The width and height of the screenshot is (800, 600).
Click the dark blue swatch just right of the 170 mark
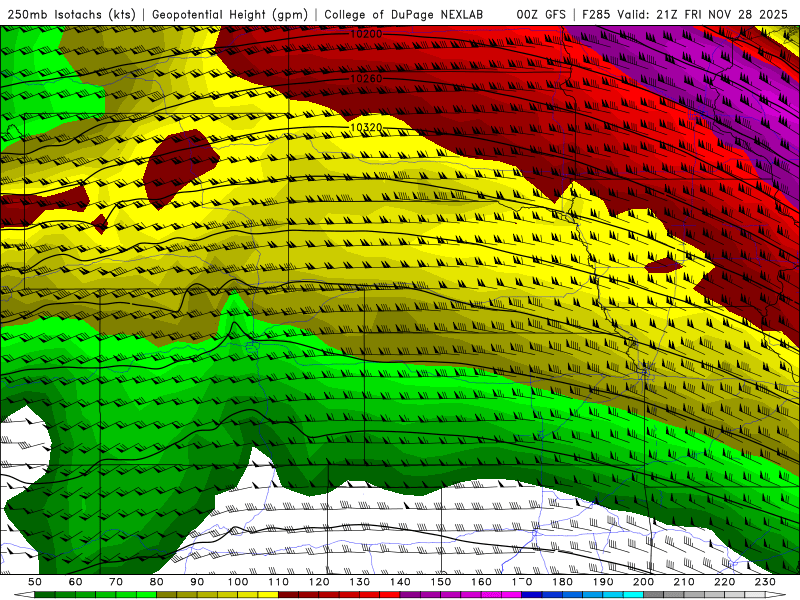click(532, 595)
